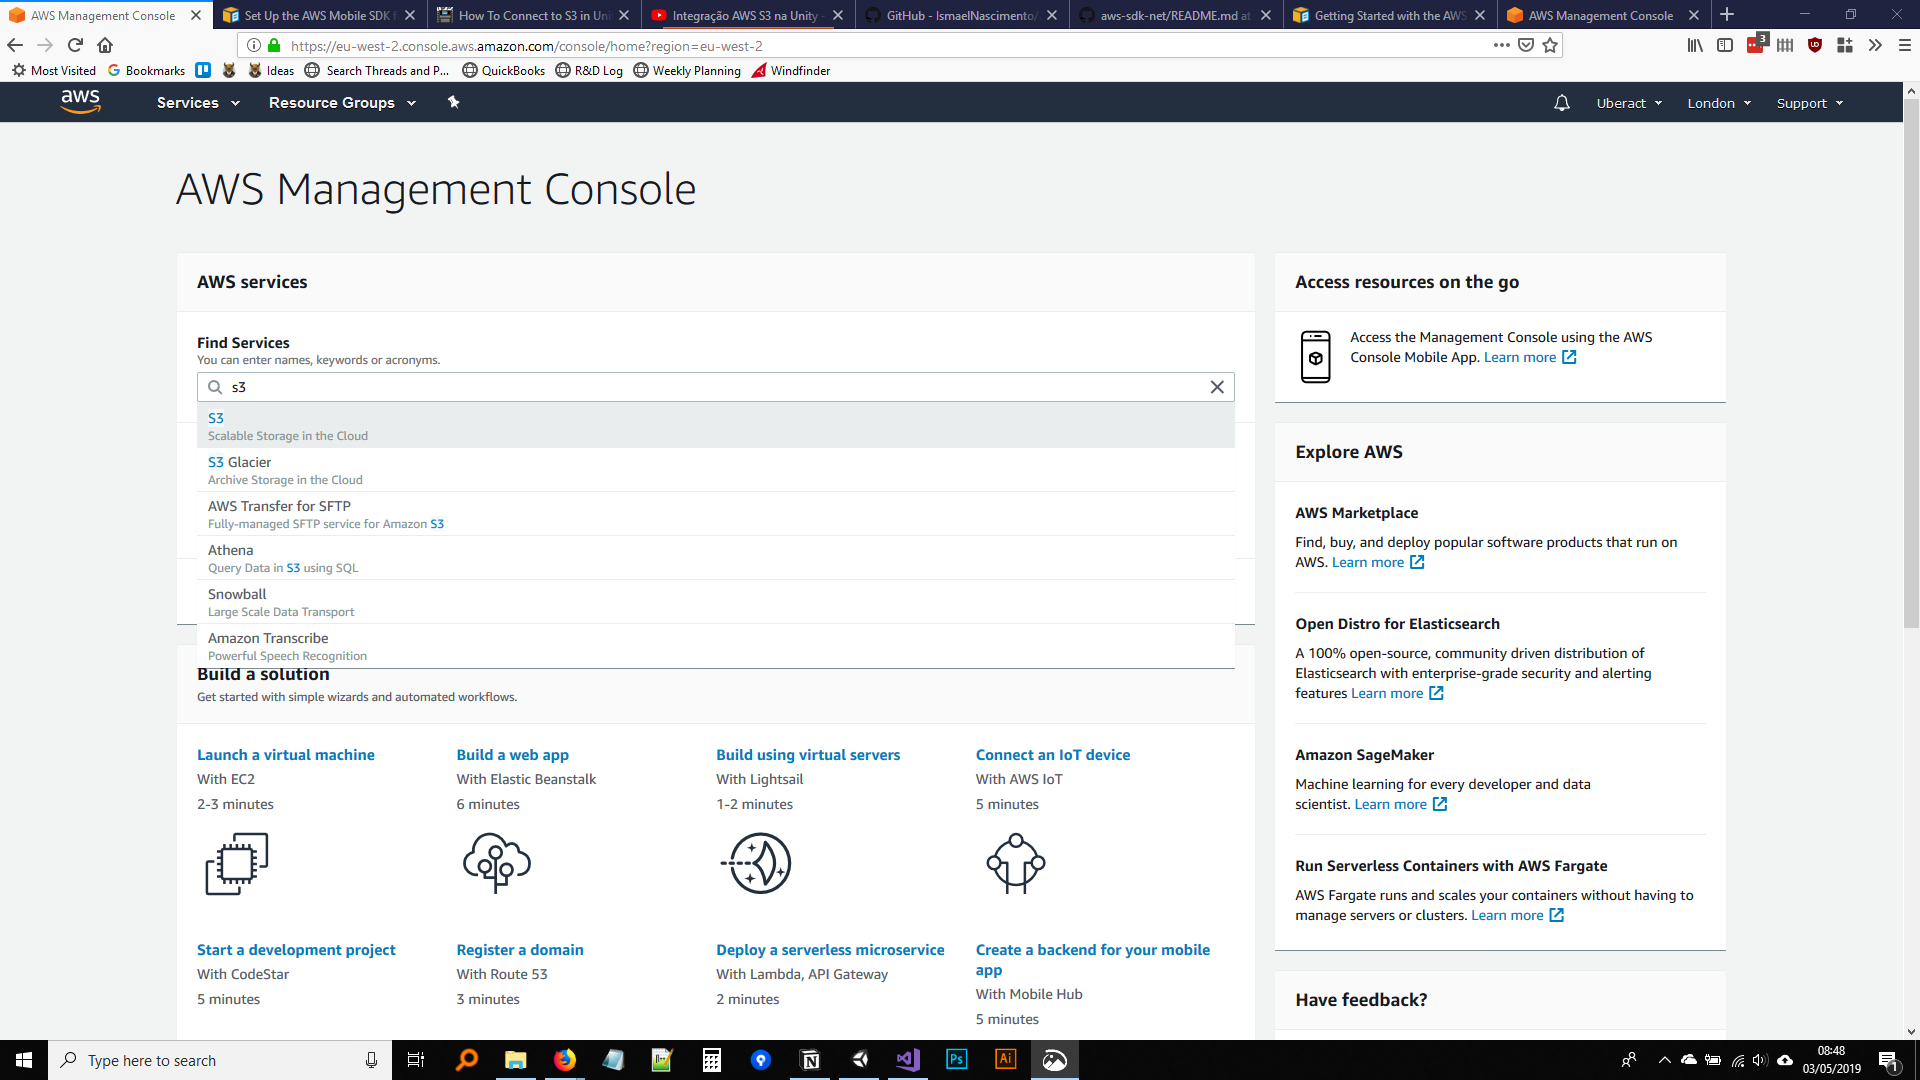This screenshot has height=1080, width=1920.
Task: Switch to 'How To Connect to S3 in Unity' tab
Action: pos(534,15)
